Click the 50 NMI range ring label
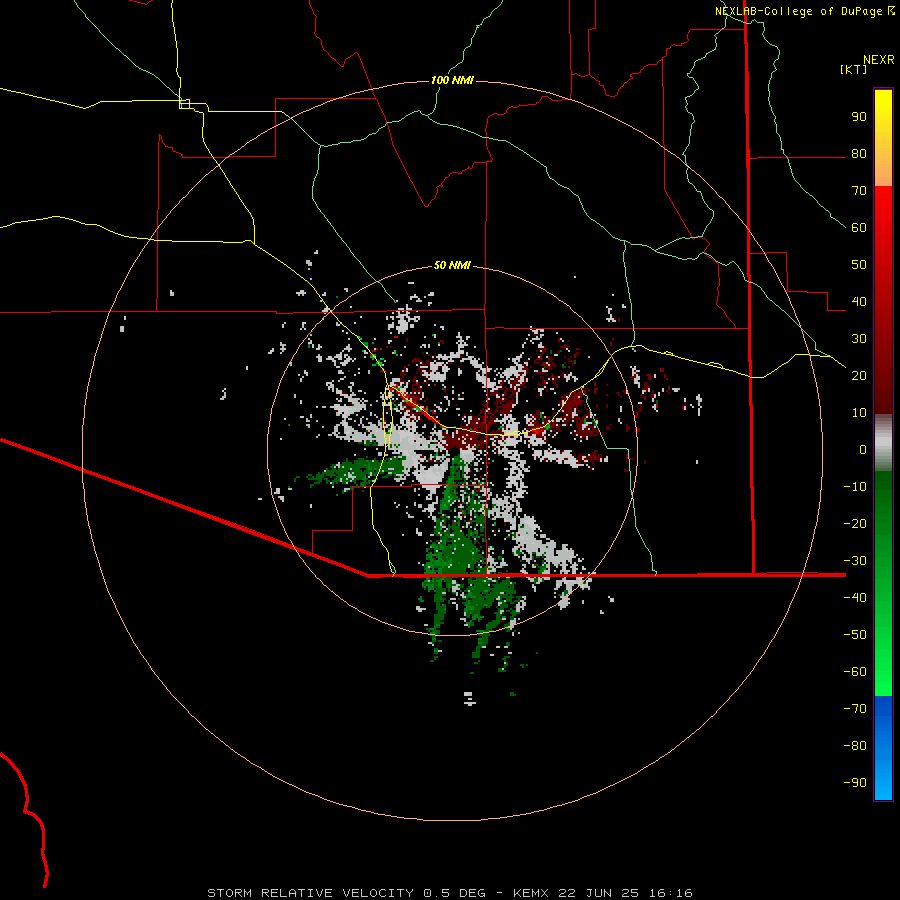900x900 pixels. click(452, 265)
